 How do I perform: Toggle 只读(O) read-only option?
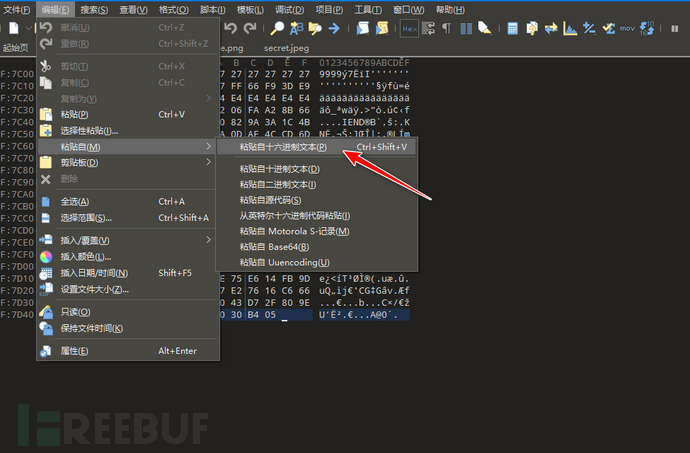tap(128, 312)
